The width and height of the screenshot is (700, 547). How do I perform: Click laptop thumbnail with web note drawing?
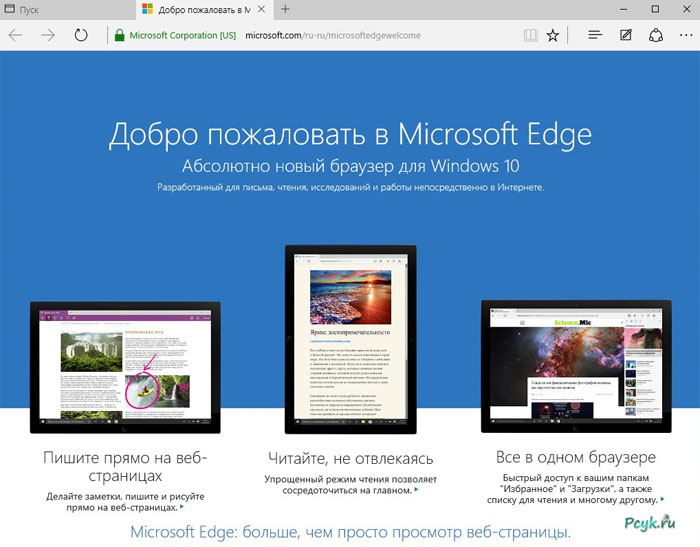pyautogui.click(x=125, y=367)
